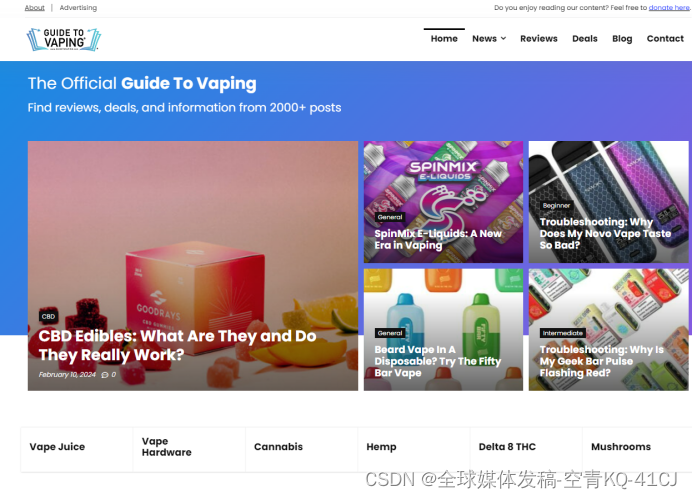
Task: Open the Blog section
Action: 622,38
